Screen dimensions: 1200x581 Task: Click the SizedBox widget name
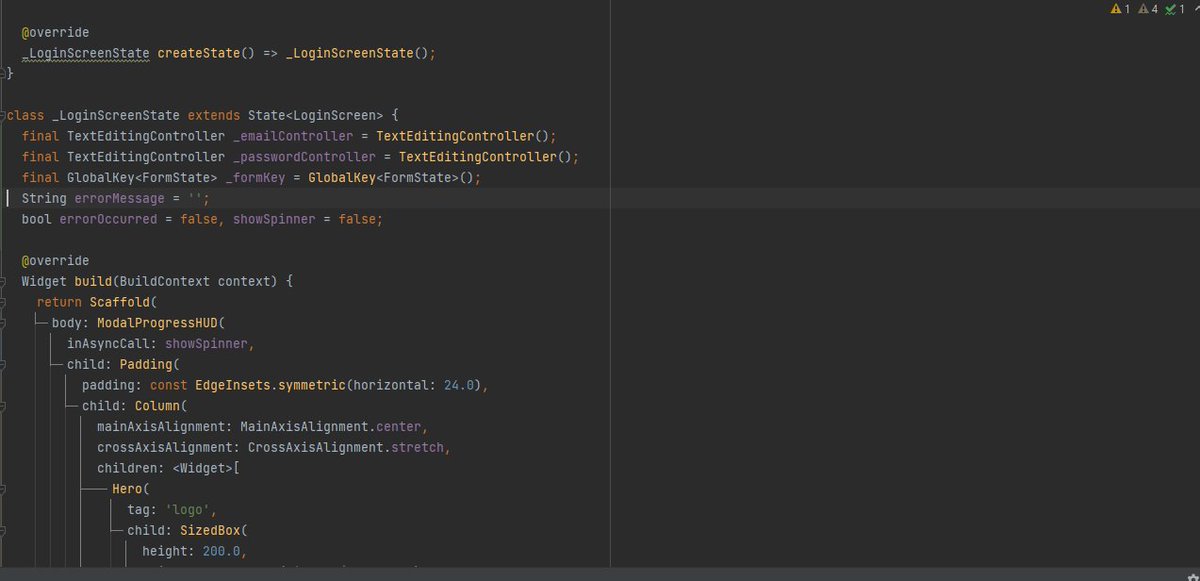point(210,531)
